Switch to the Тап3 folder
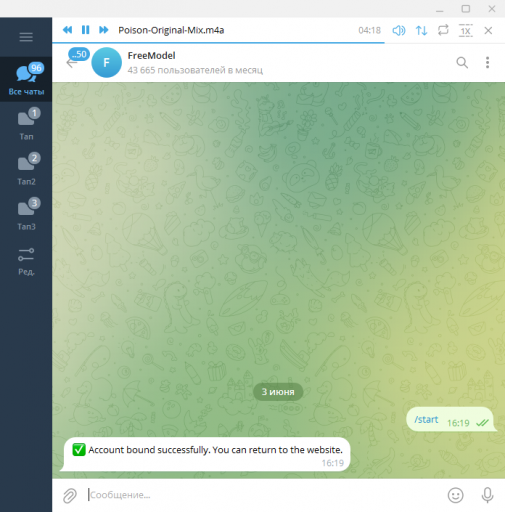The height and width of the screenshot is (512, 505). tap(26, 214)
